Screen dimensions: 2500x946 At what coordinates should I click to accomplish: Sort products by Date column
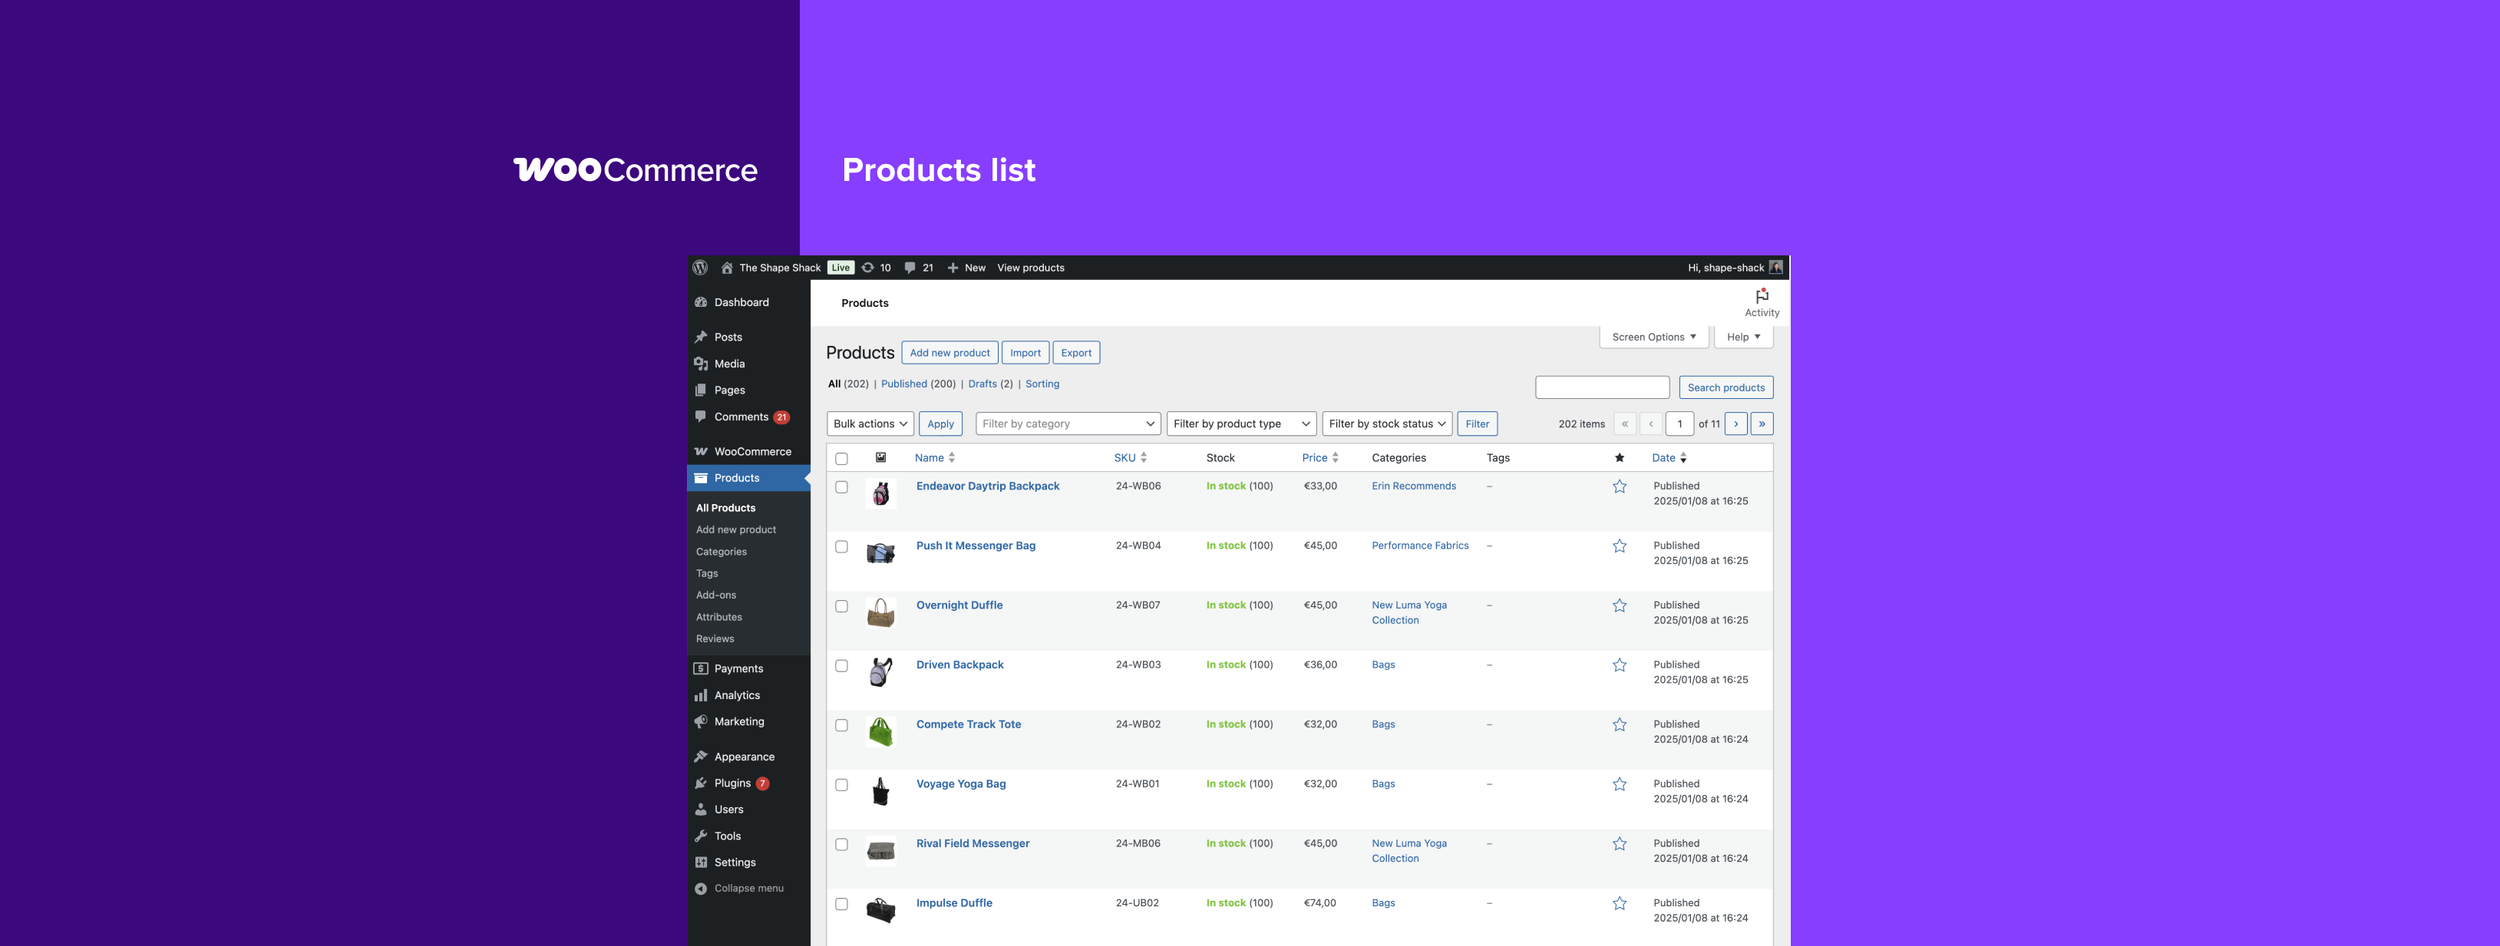point(1669,458)
